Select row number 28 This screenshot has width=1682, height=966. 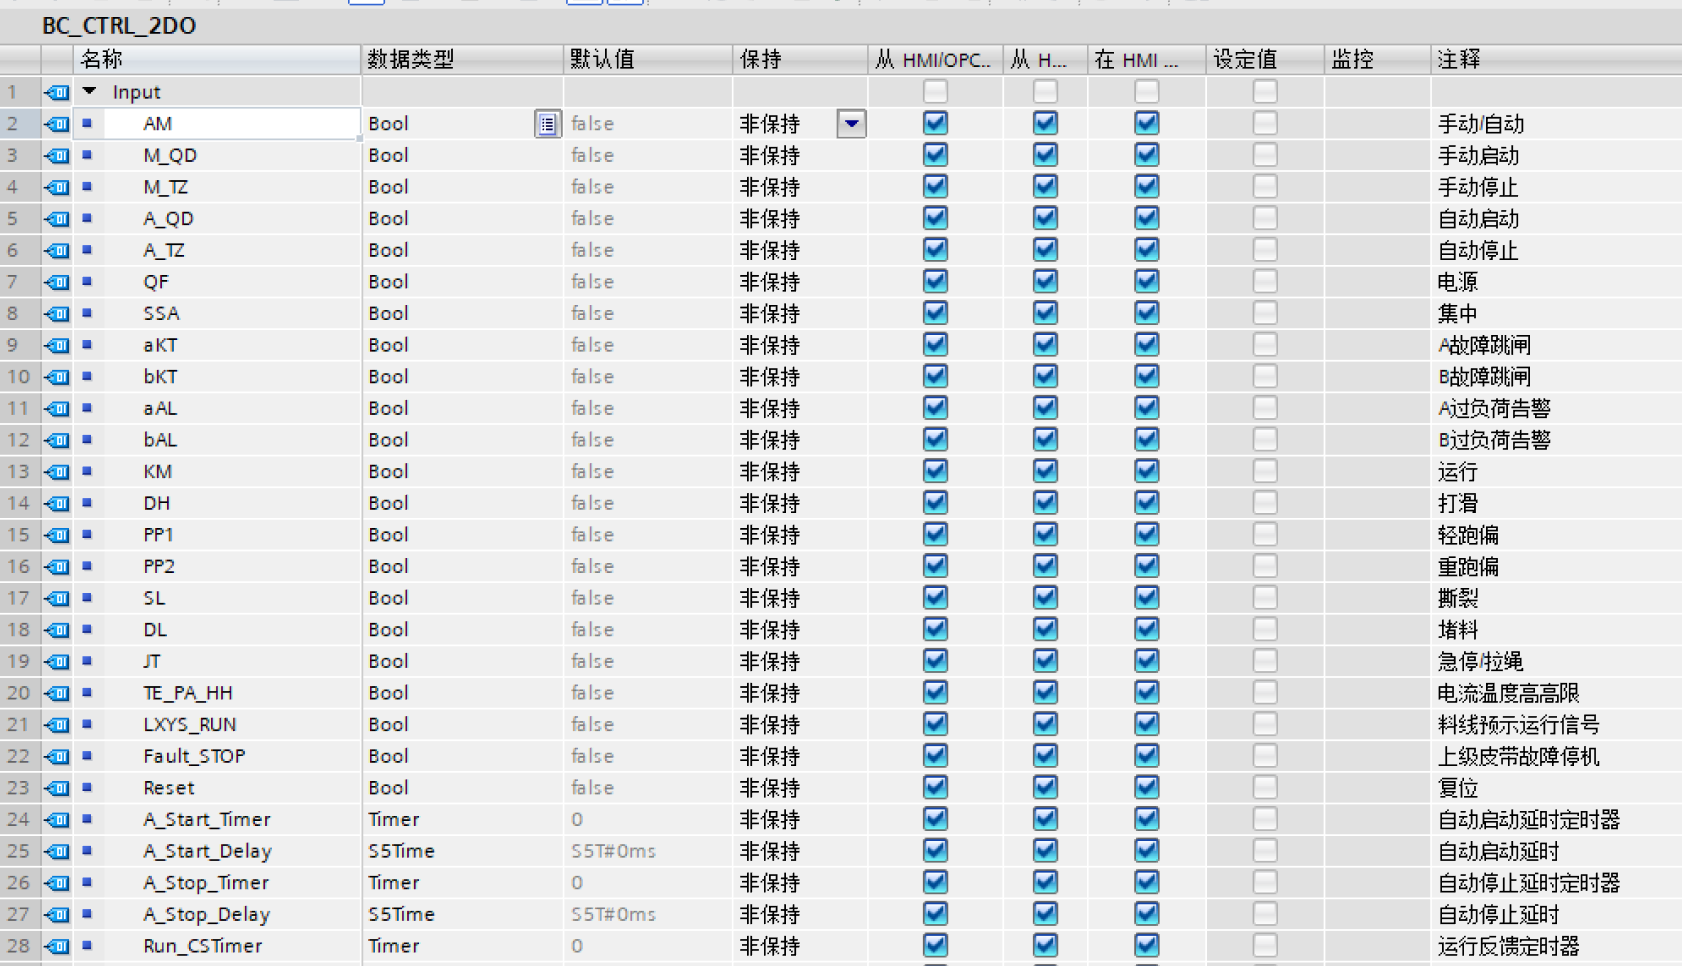point(19,946)
